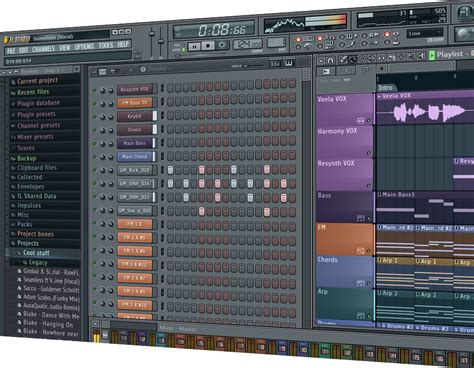Open the FILE menu
This screenshot has width=474, height=368.
point(11,51)
